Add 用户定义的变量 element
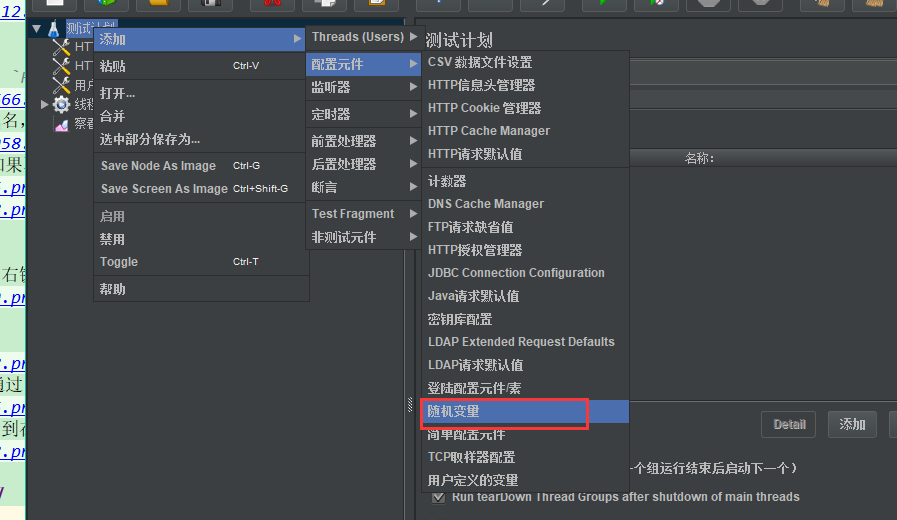 click(525, 480)
